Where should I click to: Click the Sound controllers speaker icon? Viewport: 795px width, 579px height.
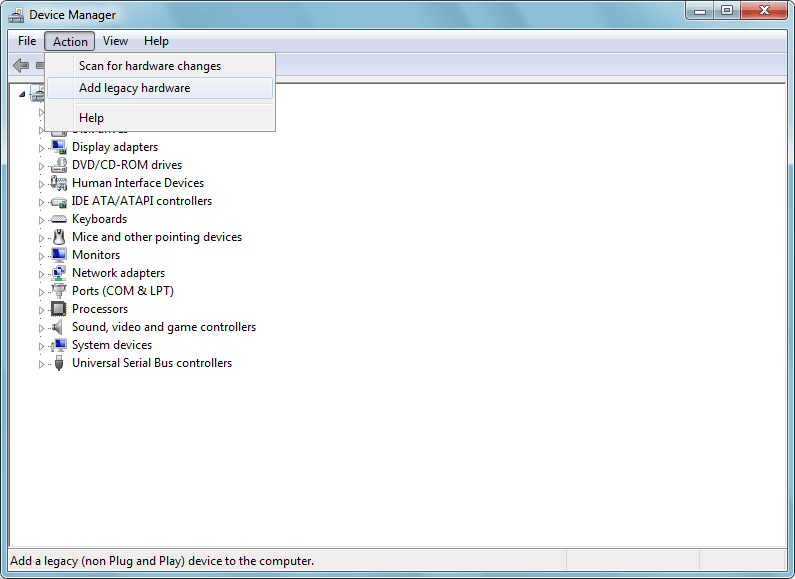point(59,327)
